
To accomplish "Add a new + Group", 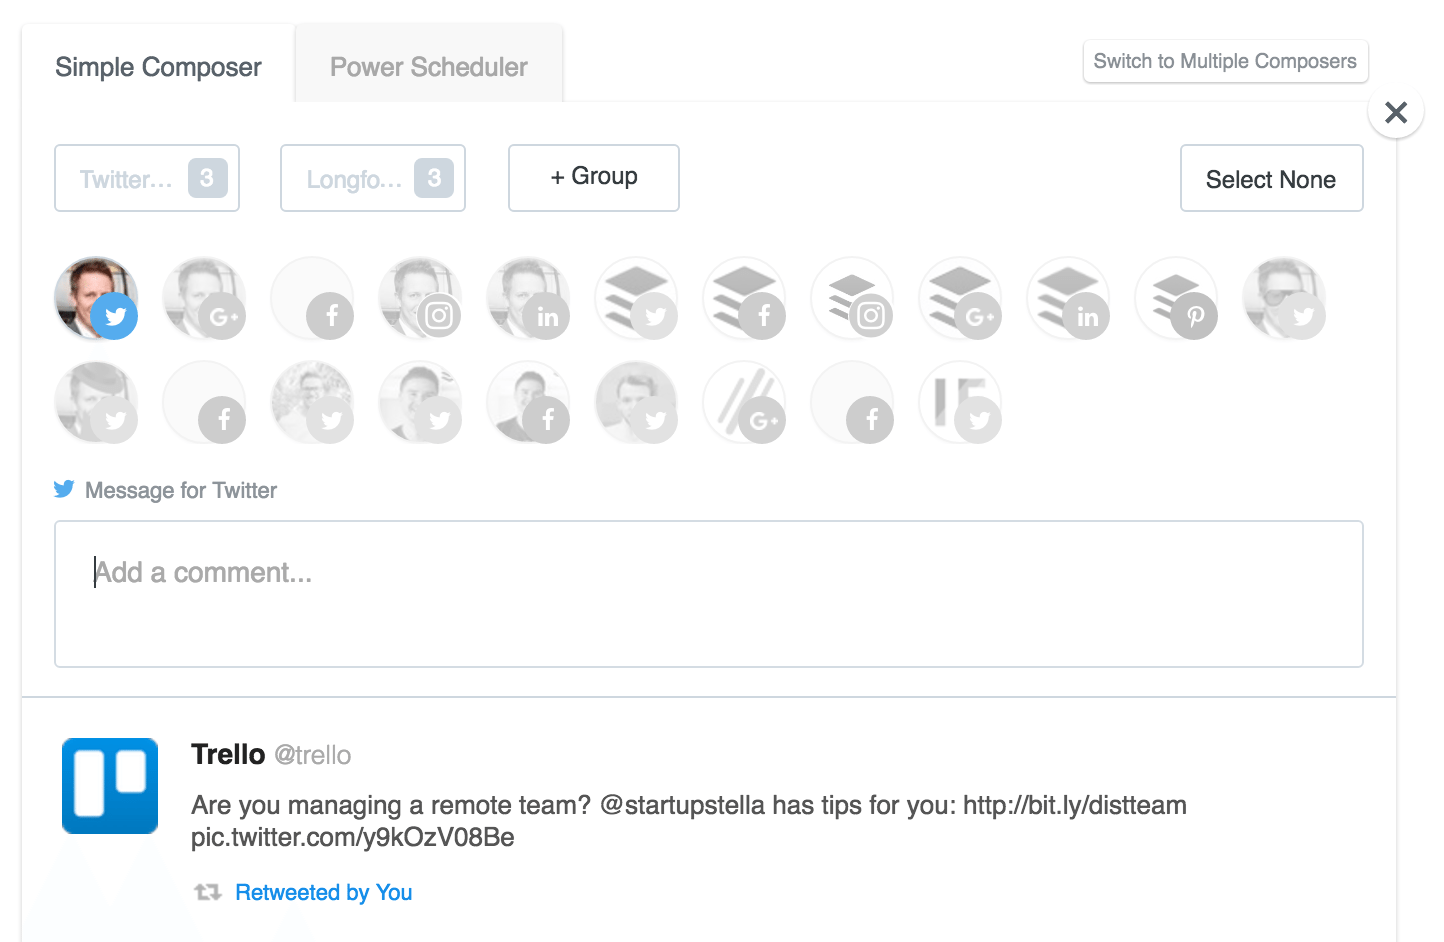I will [594, 178].
